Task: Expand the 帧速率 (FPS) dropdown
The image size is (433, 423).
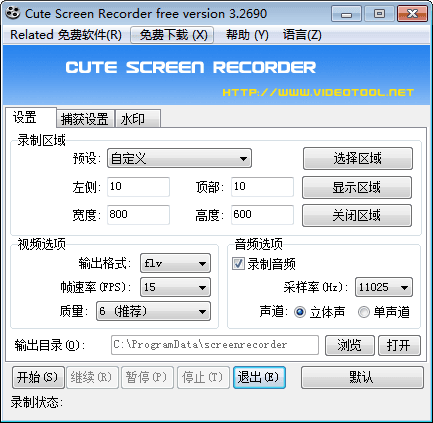Action: pos(175,287)
